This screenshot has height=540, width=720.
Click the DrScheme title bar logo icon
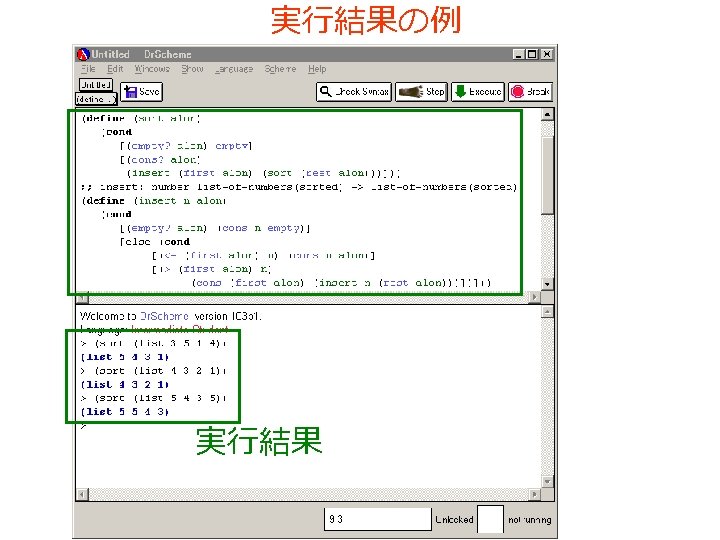point(83,54)
